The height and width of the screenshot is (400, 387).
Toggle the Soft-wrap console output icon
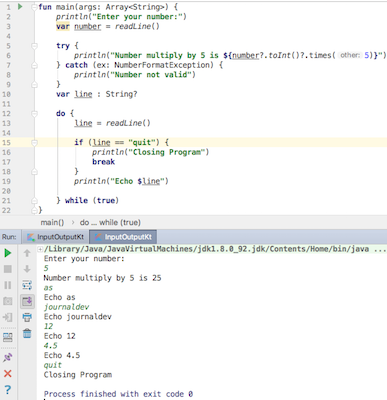[x=27, y=285]
